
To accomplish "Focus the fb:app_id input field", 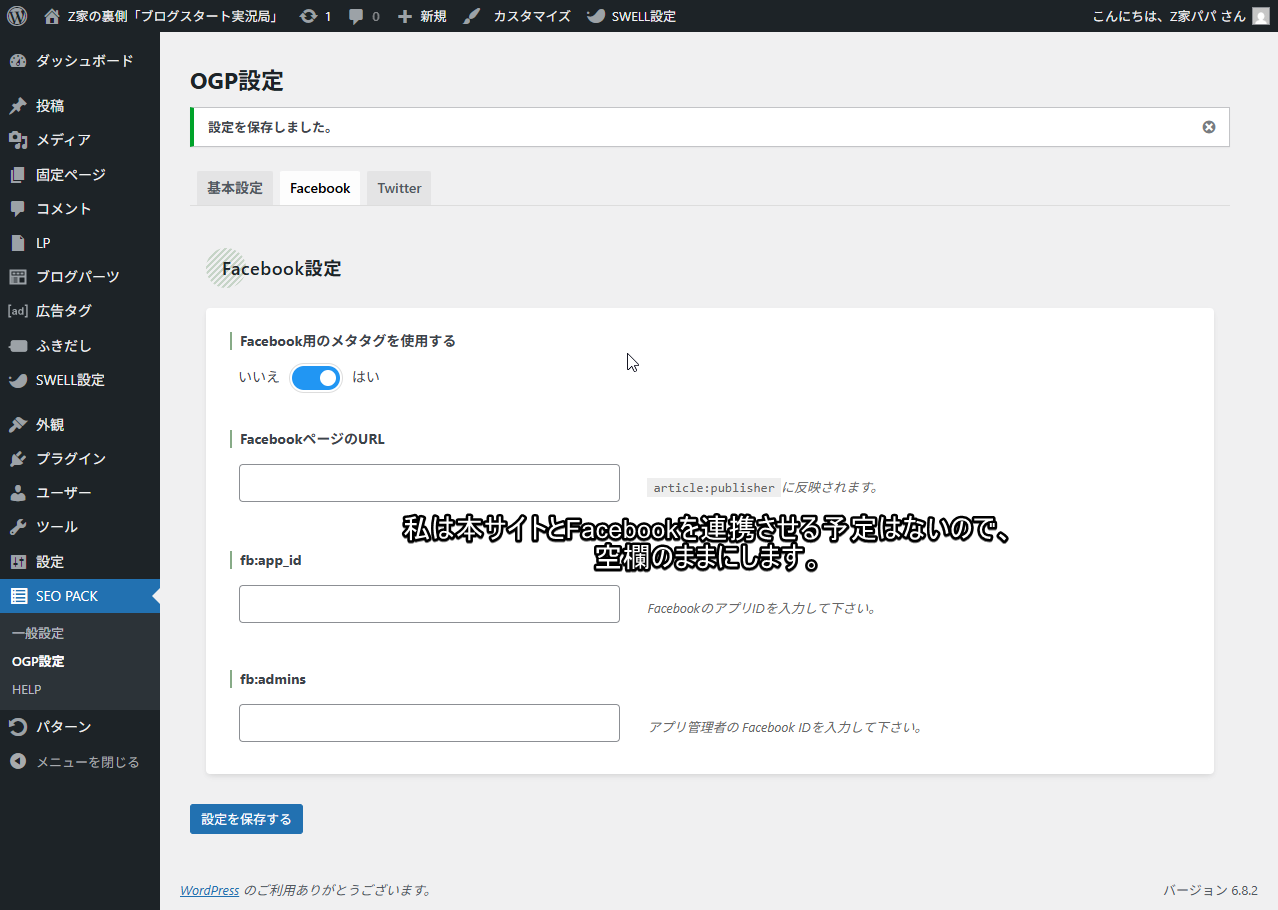I will point(429,604).
